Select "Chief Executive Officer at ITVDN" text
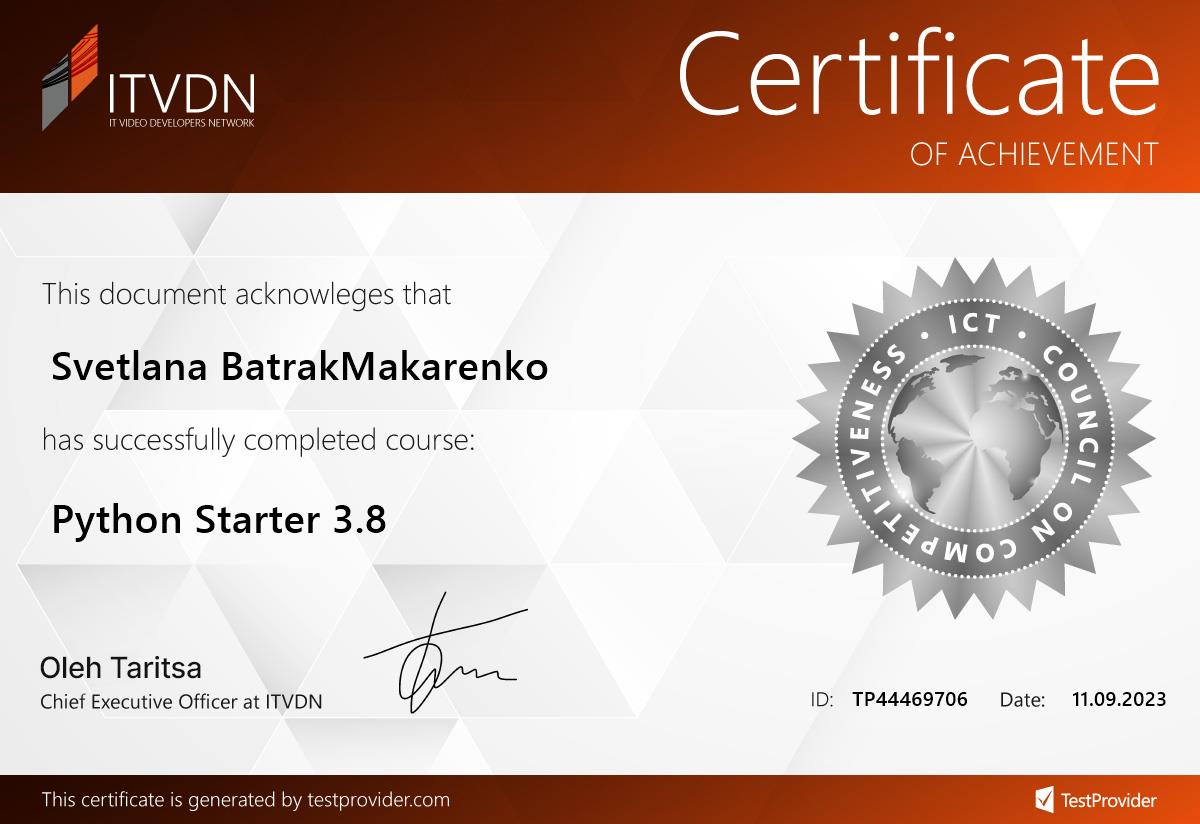The image size is (1200, 824). (x=181, y=701)
